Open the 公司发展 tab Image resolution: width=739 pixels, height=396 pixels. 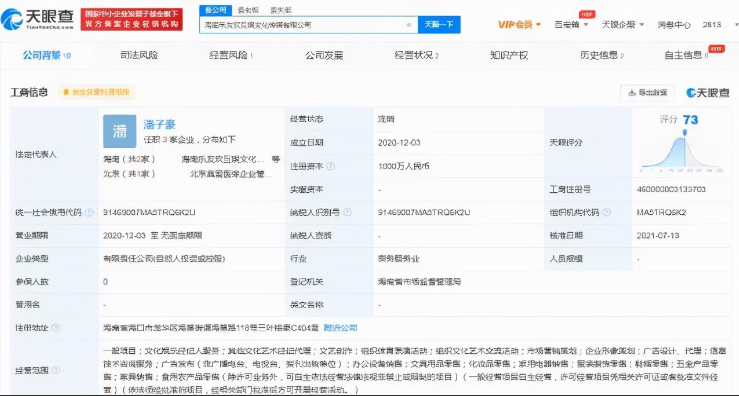[x=324, y=55]
